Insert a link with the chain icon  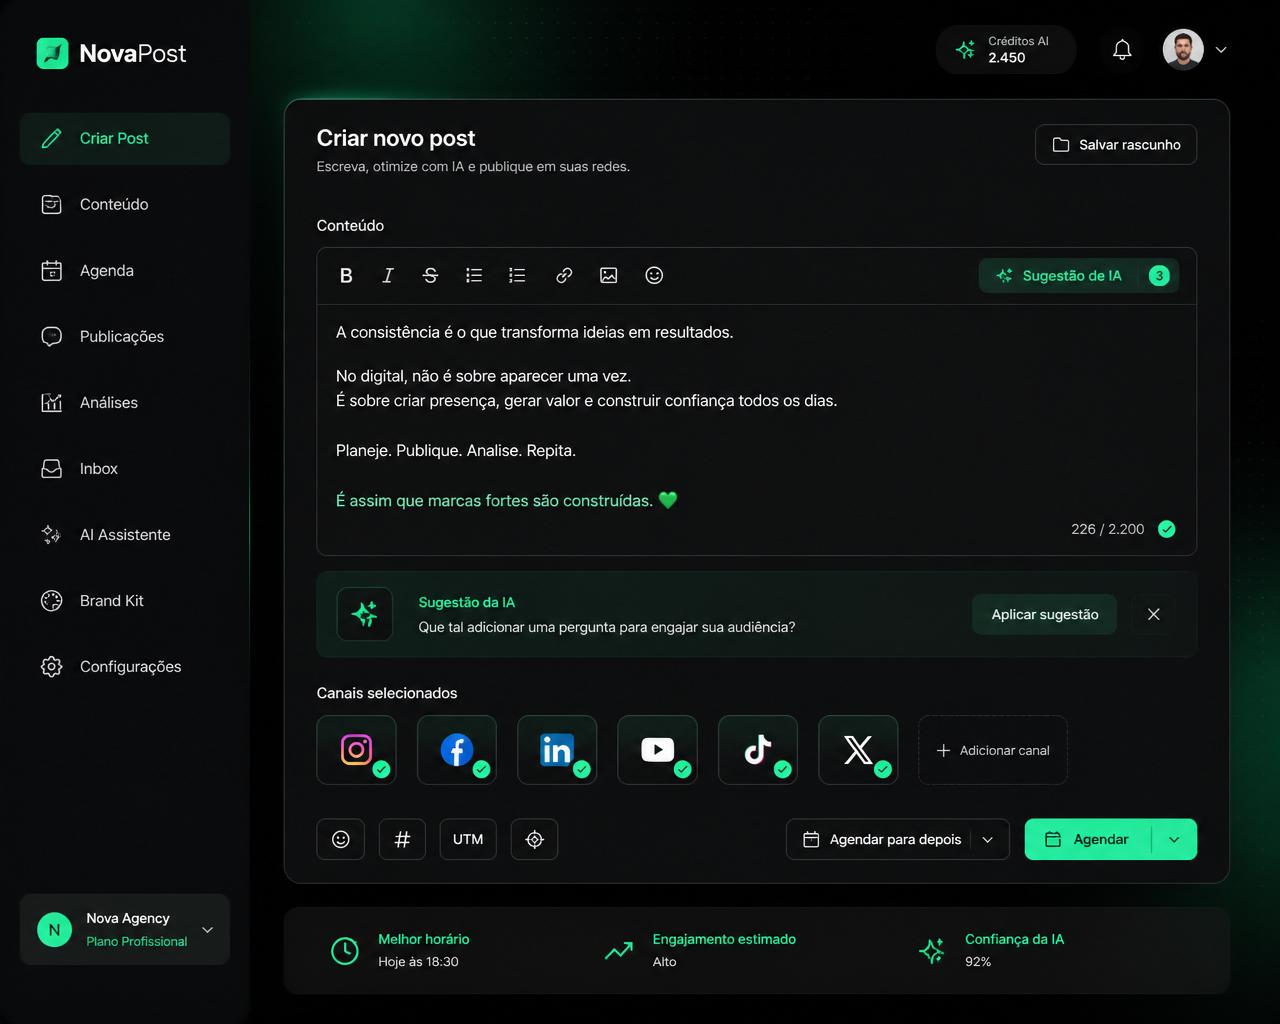coord(564,276)
